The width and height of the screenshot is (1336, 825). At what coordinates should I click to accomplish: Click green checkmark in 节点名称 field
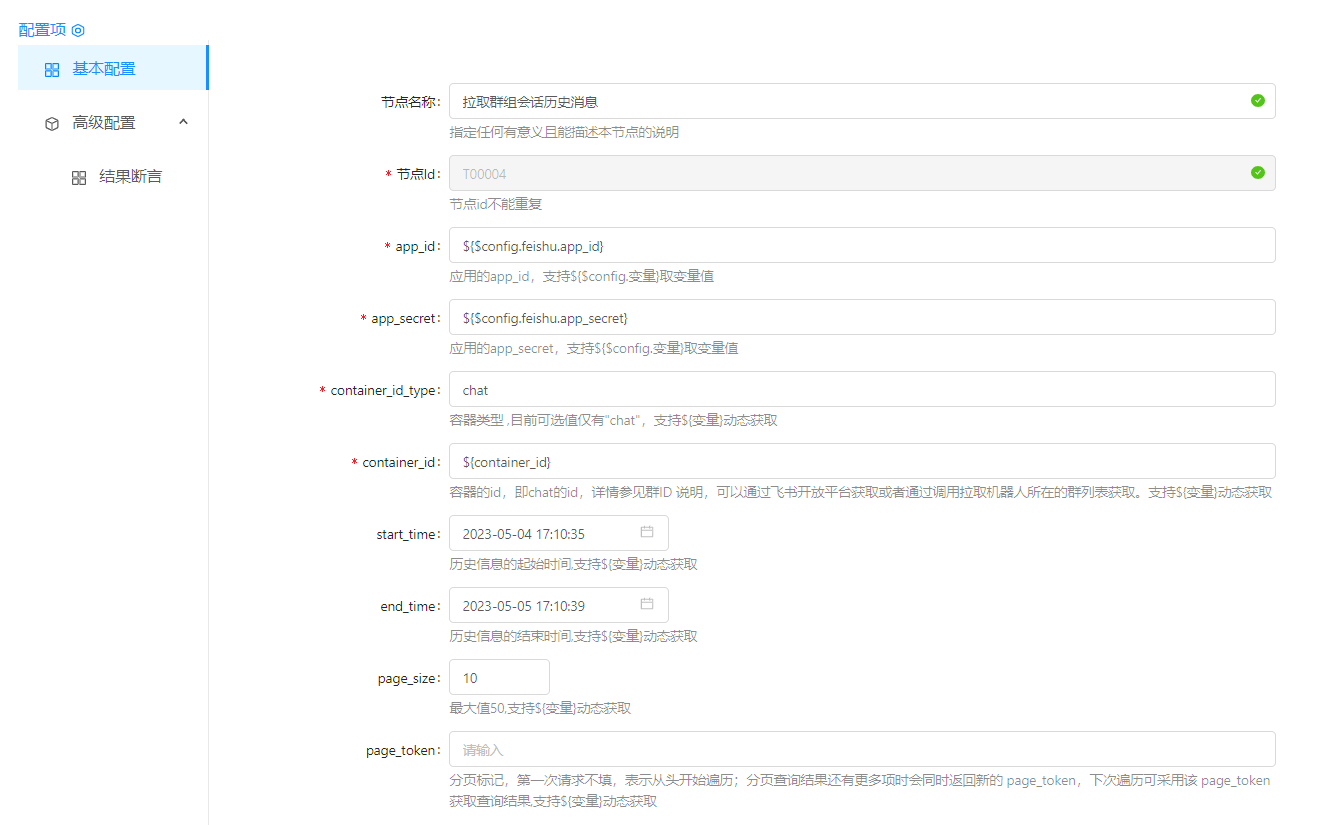pyautogui.click(x=1257, y=101)
